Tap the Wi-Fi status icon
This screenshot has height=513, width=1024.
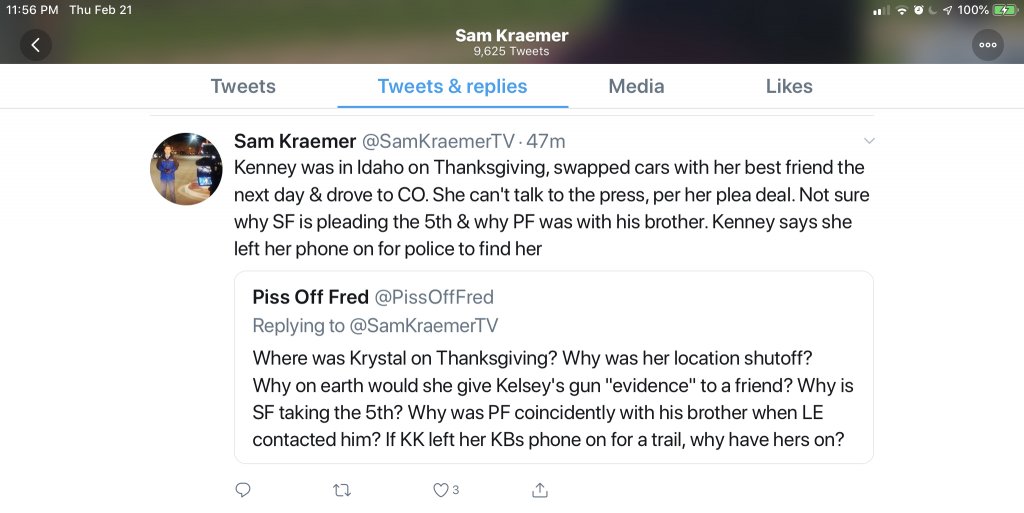(x=902, y=10)
